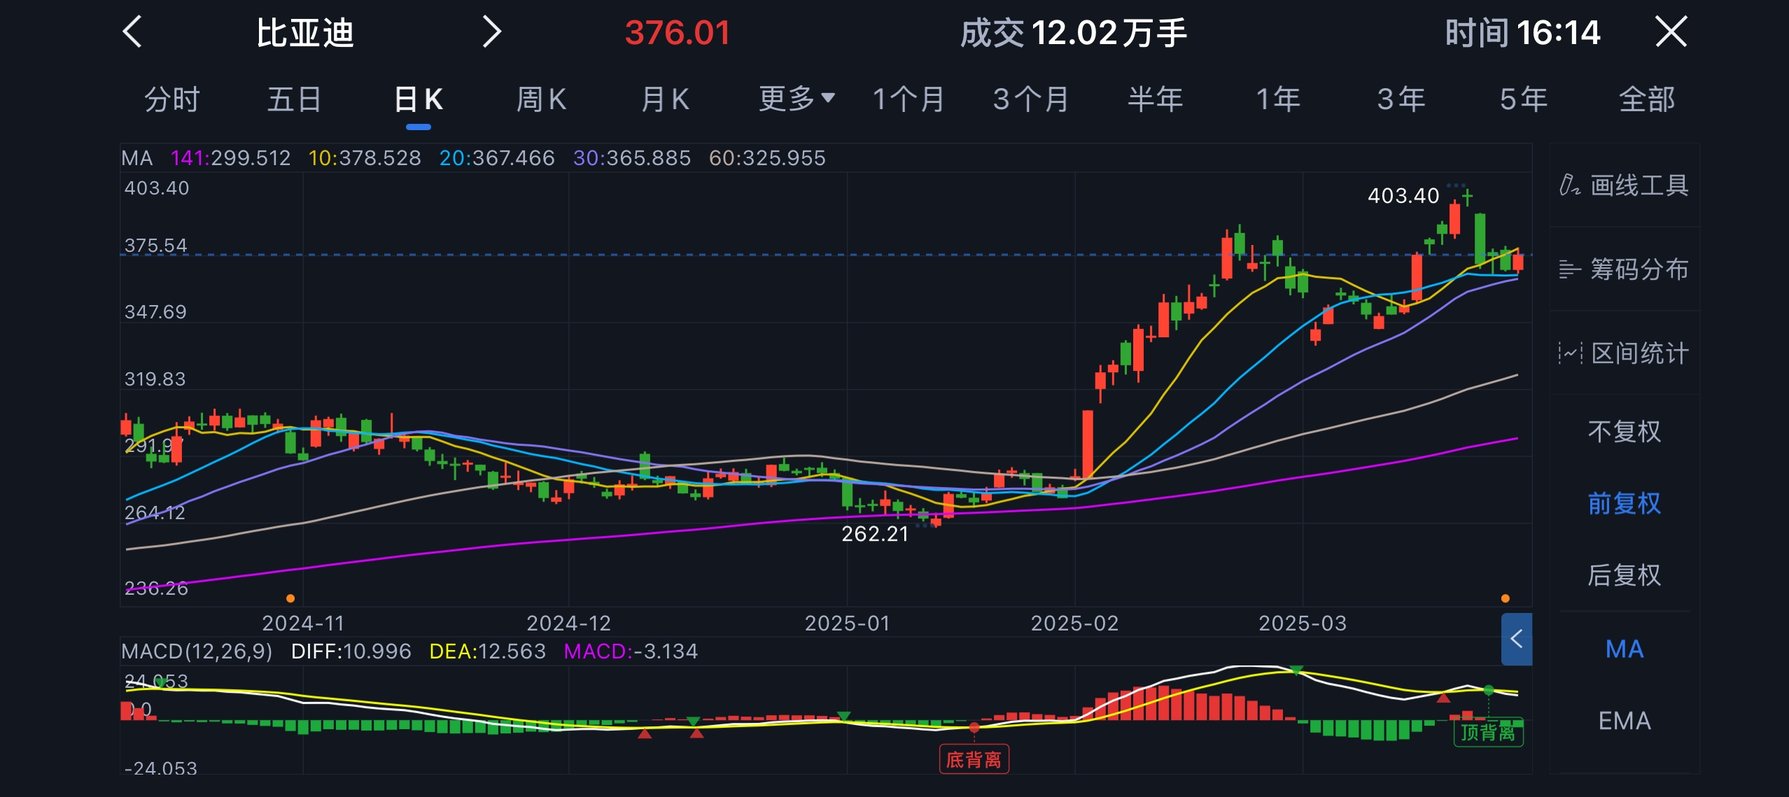Set range to 3个月

click(x=1031, y=99)
